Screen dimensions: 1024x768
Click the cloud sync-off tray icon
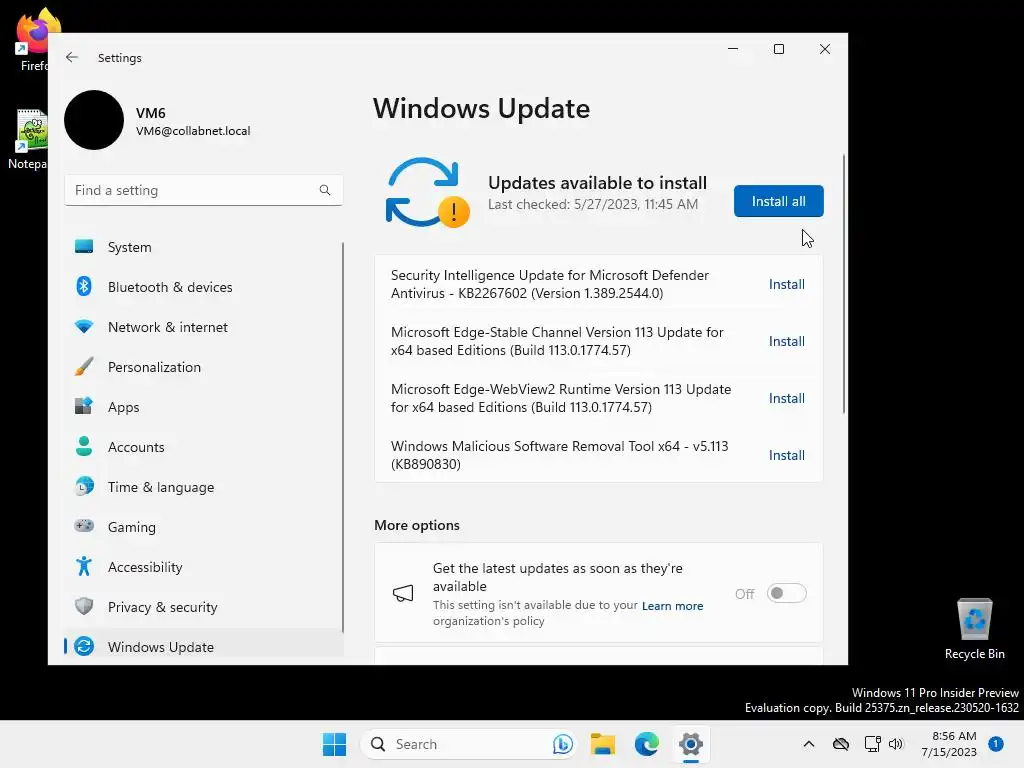click(x=841, y=744)
